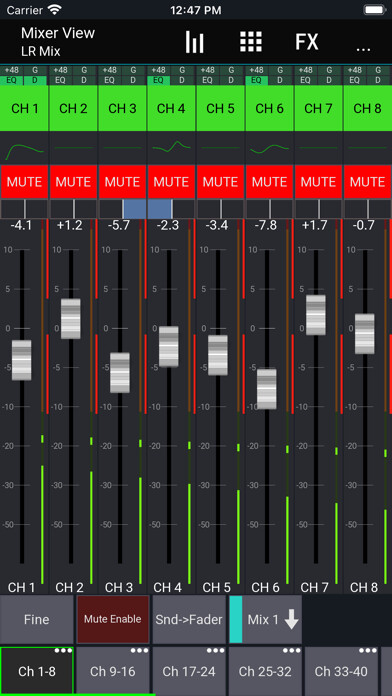Open CH 4 EQ curve thumbnail
This screenshot has width=392, height=696.
point(171,148)
